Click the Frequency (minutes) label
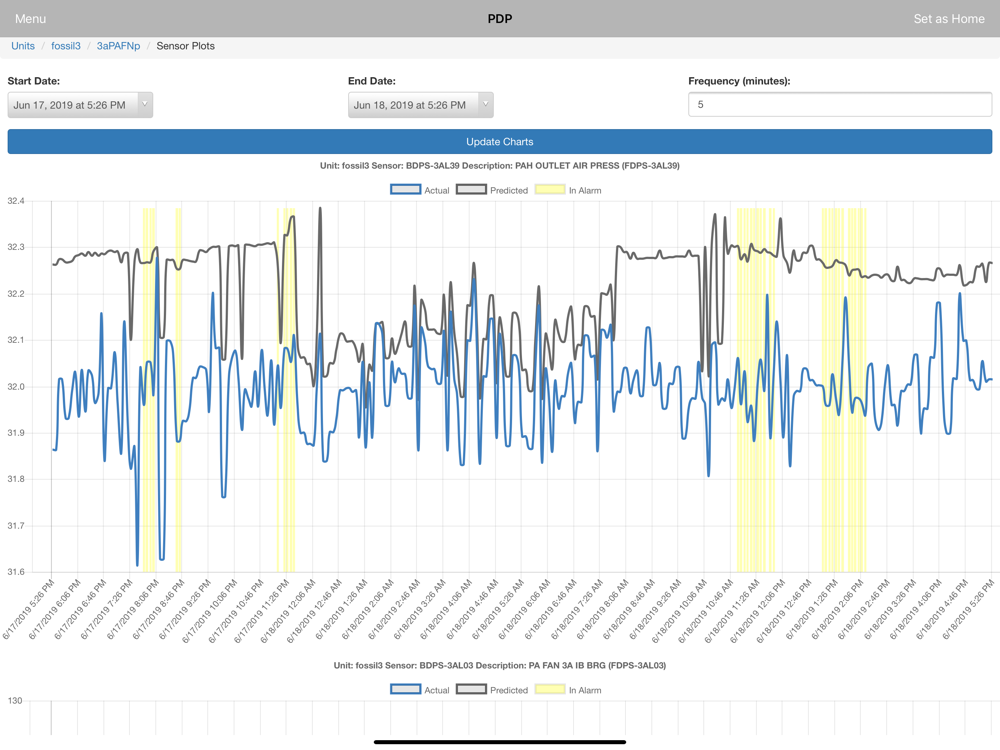Viewport: 1000px width, 750px height. coord(739,81)
